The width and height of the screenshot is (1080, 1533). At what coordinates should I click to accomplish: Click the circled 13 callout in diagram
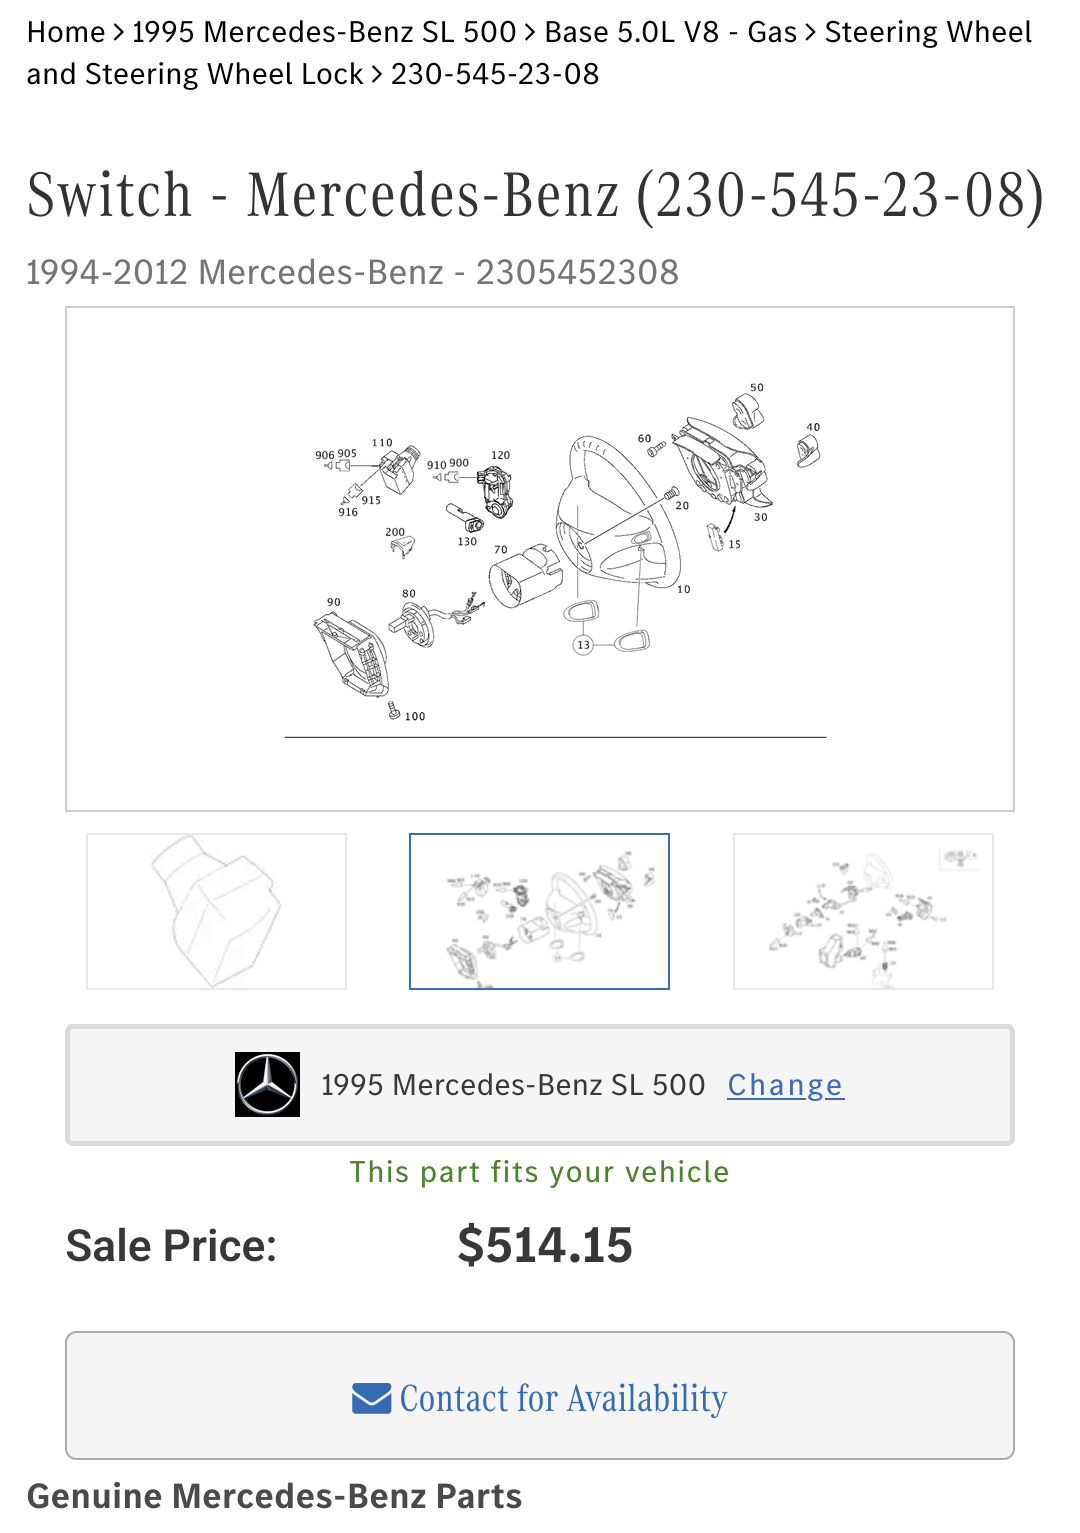[583, 645]
